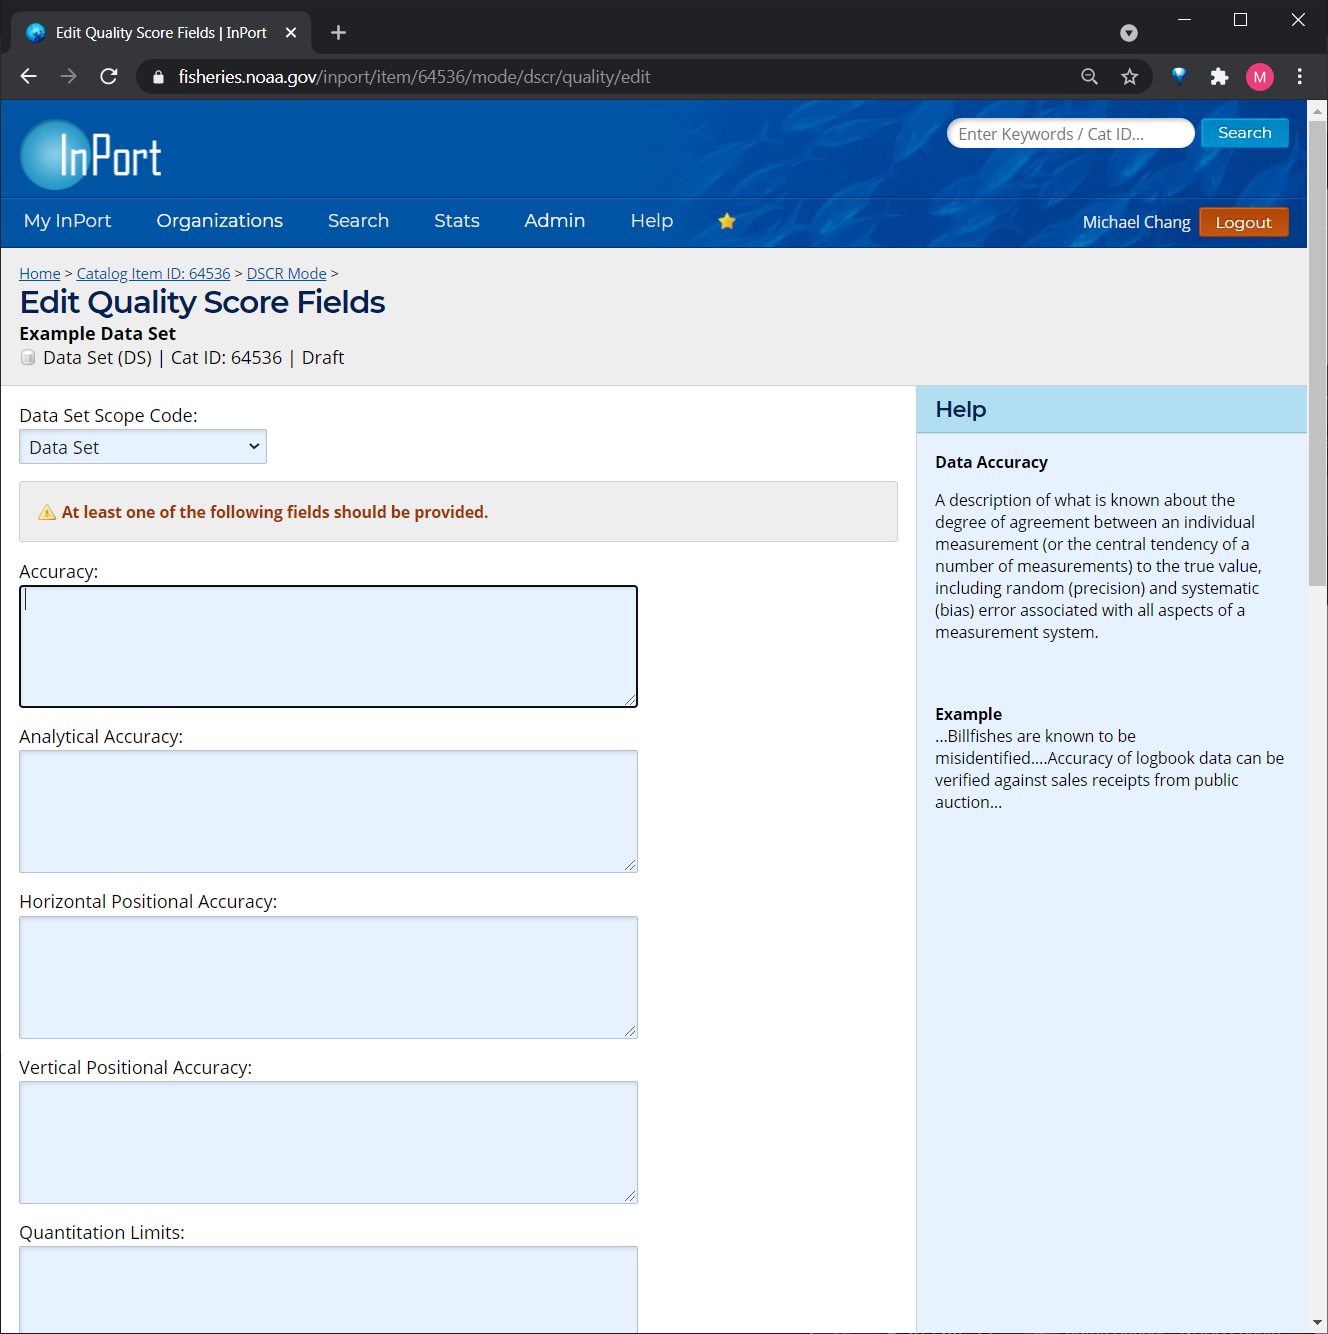This screenshot has width=1328, height=1334.
Task: Open the tab search dropdown
Action: [1129, 33]
